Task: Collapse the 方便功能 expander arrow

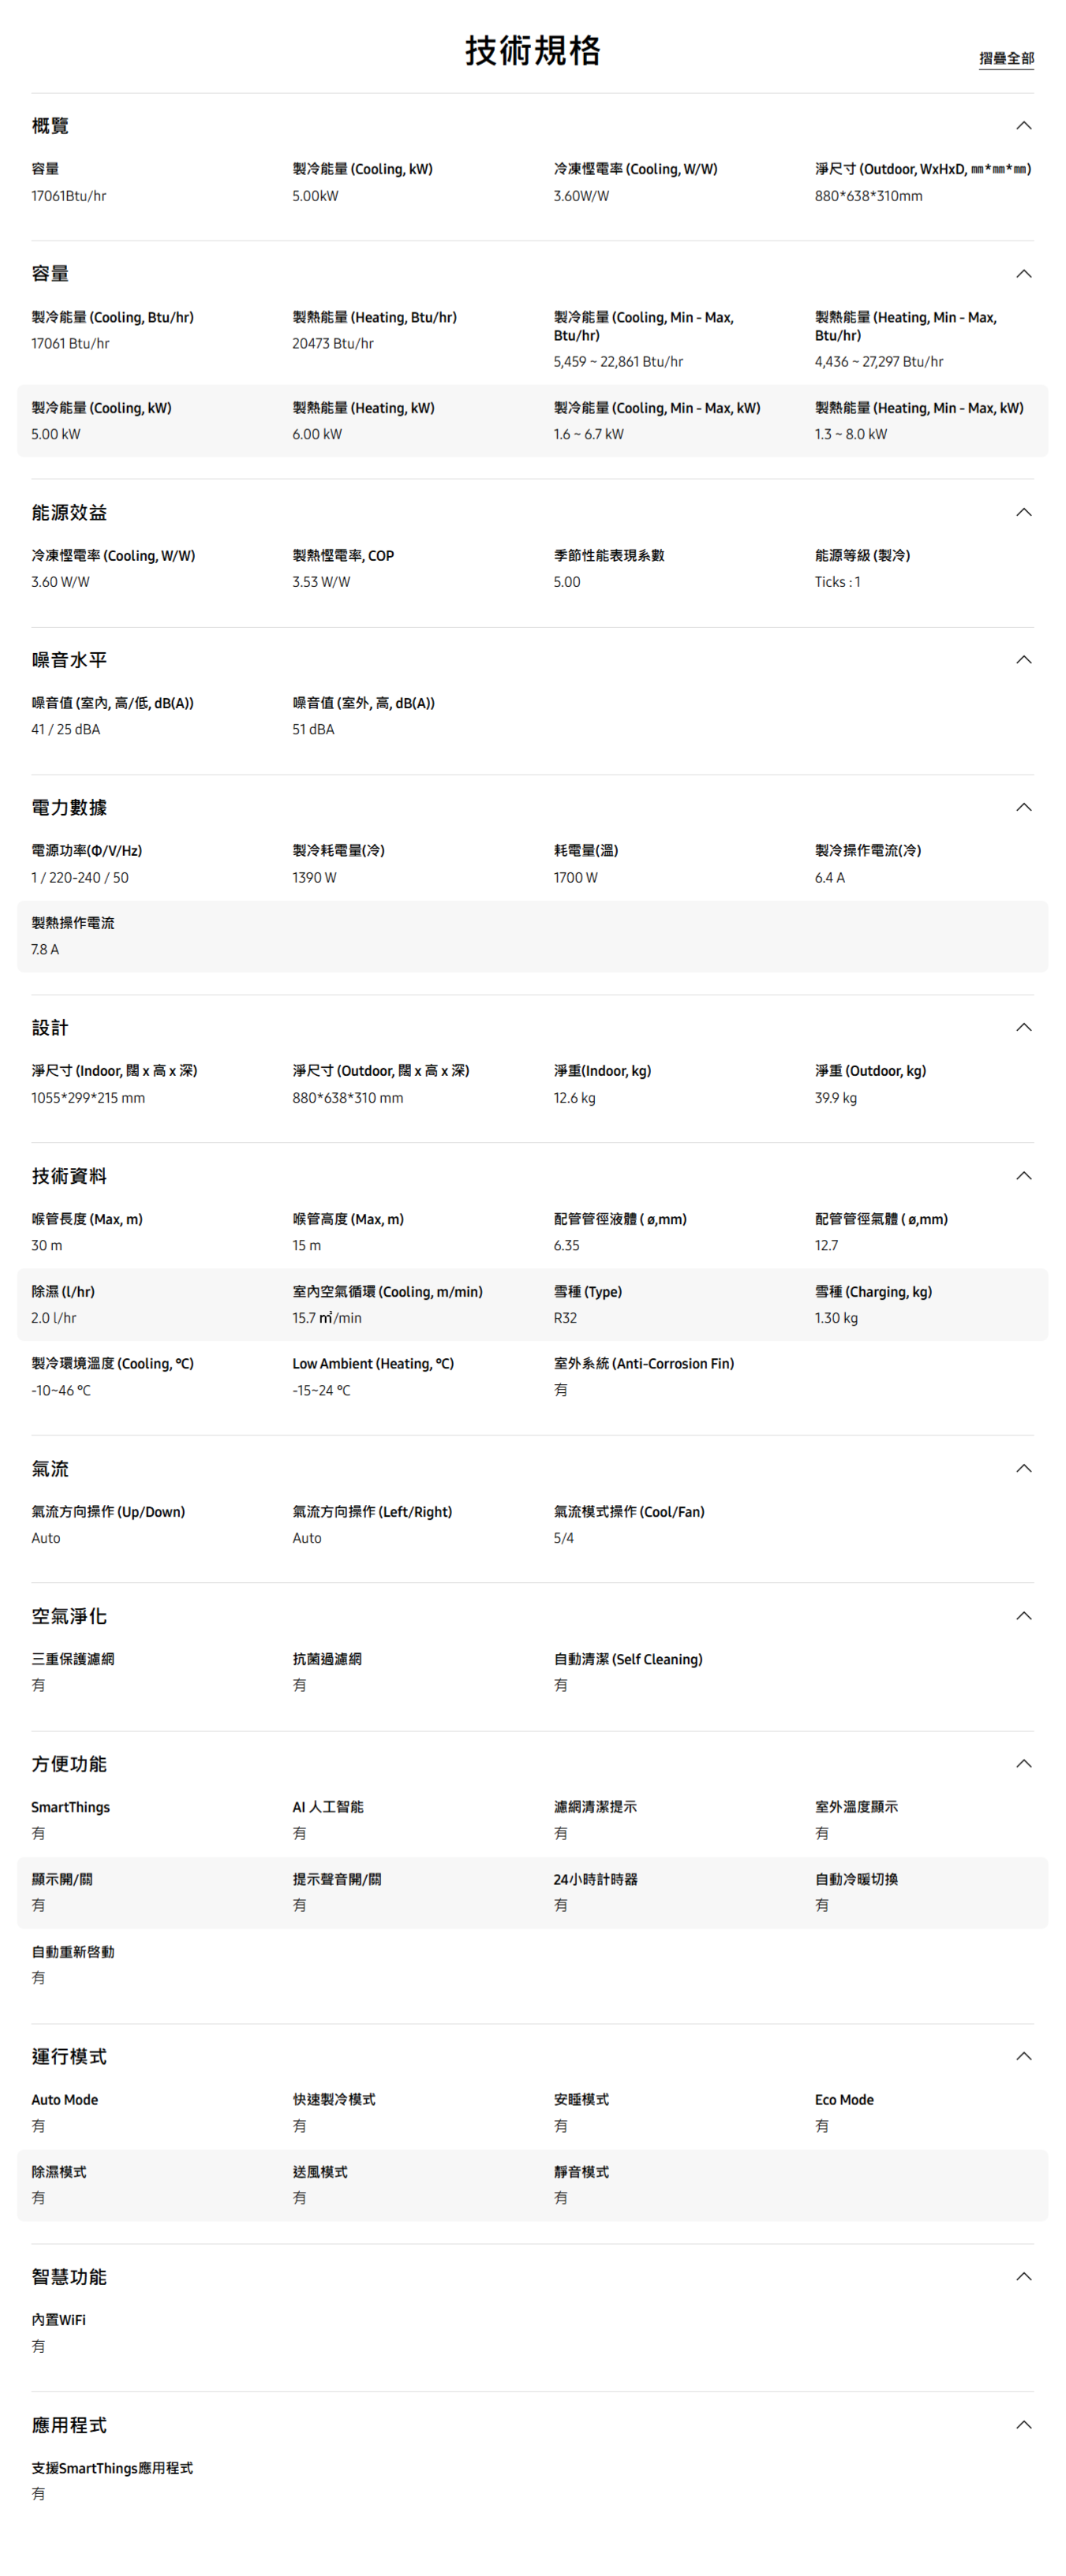Action: tap(1023, 1764)
